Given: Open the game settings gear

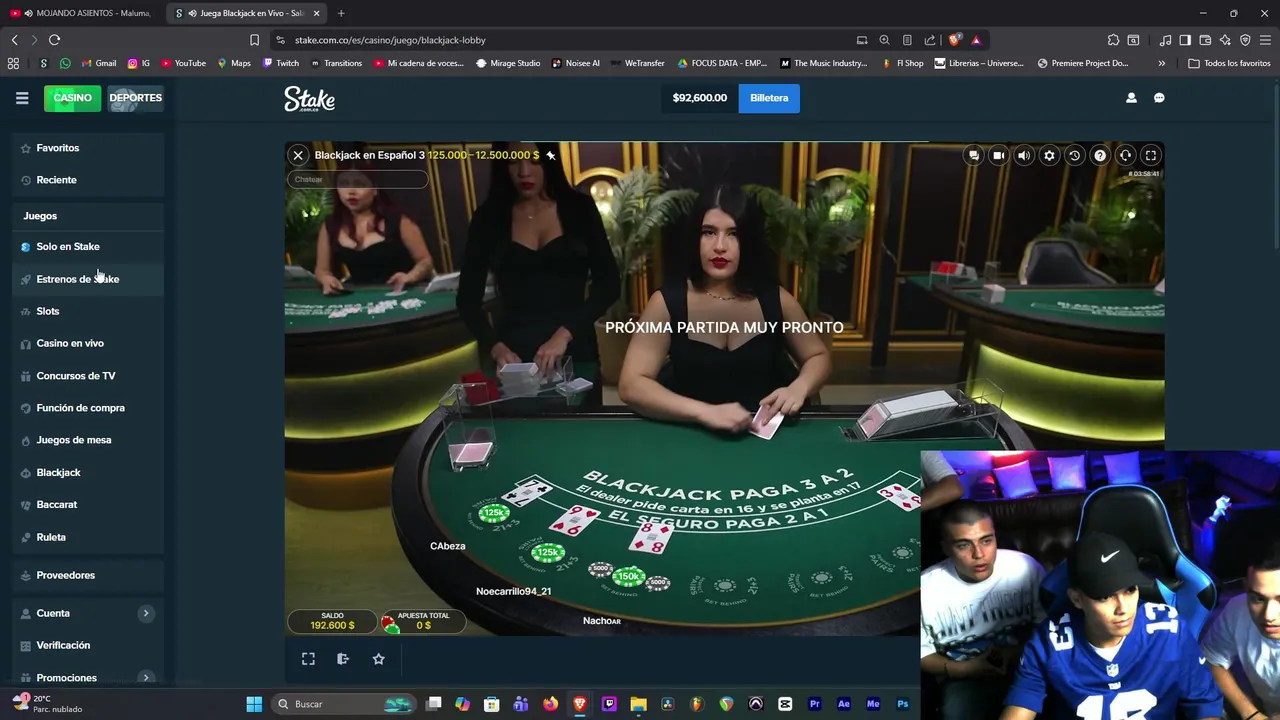Looking at the screenshot, I should pos(1049,155).
